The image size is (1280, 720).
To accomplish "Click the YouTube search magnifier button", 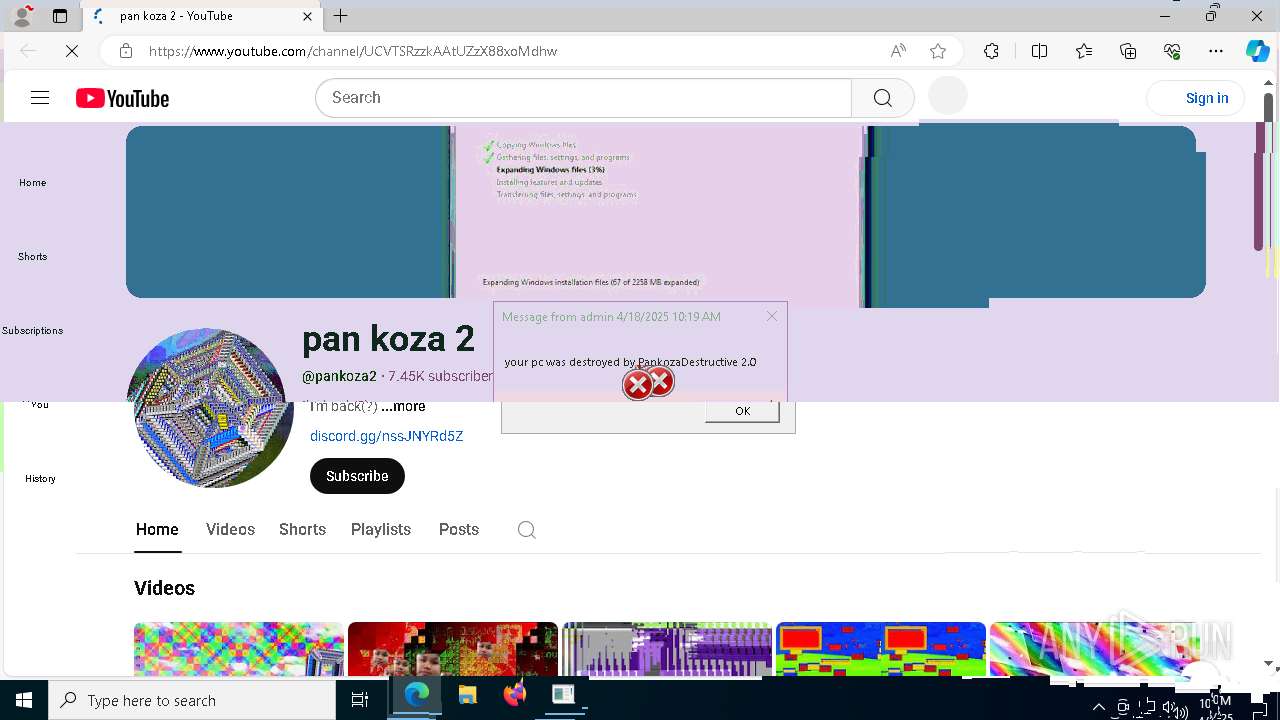I will pyautogui.click(x=883, y=98).
